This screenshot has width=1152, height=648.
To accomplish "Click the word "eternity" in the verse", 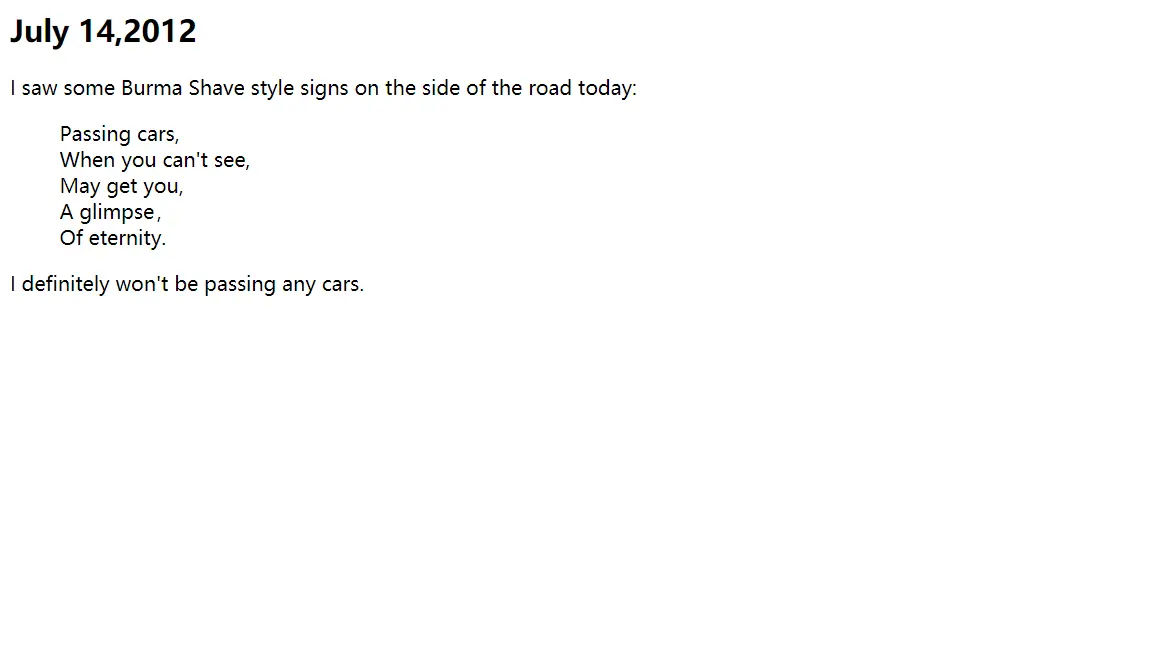I will (x=125, y=238).
